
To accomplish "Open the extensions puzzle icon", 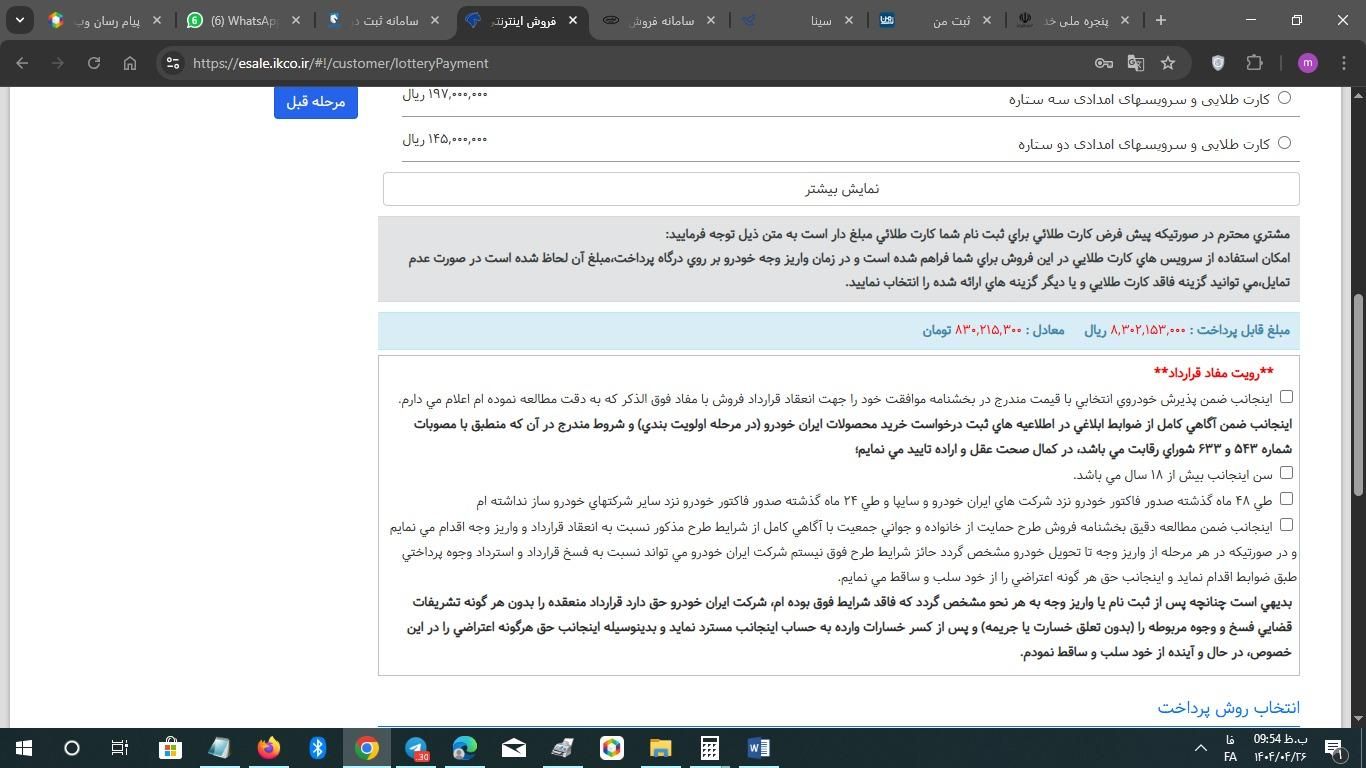I will pos(1254,63).
